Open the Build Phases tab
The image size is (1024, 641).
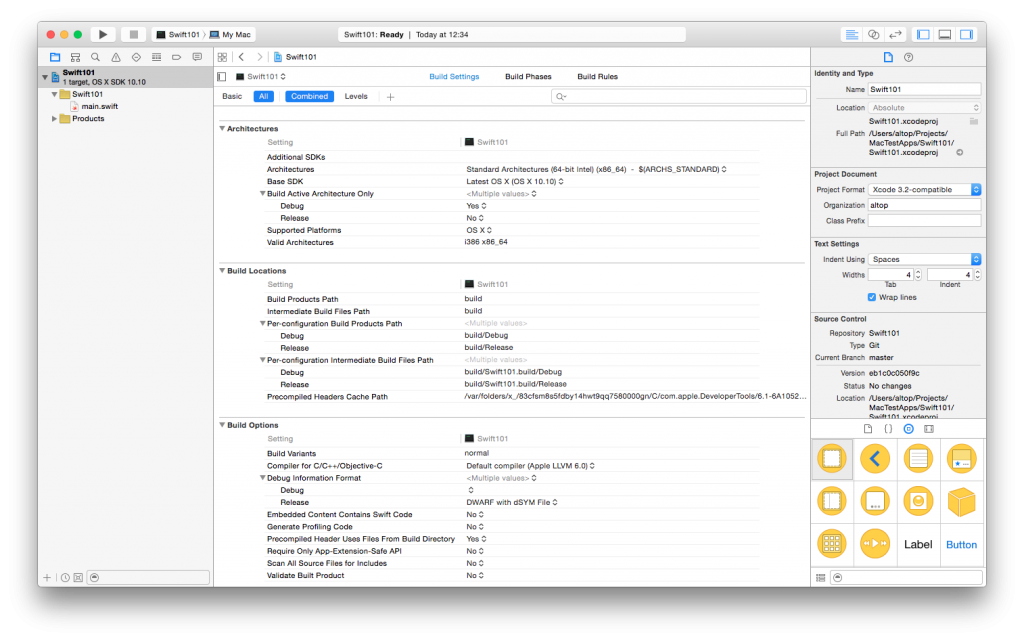528,76
